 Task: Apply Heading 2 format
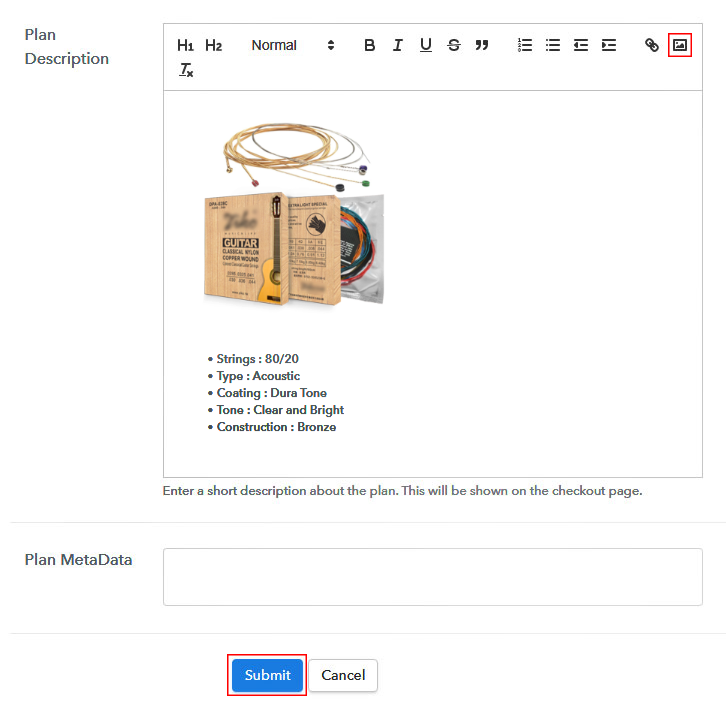(x=213, y=45)
